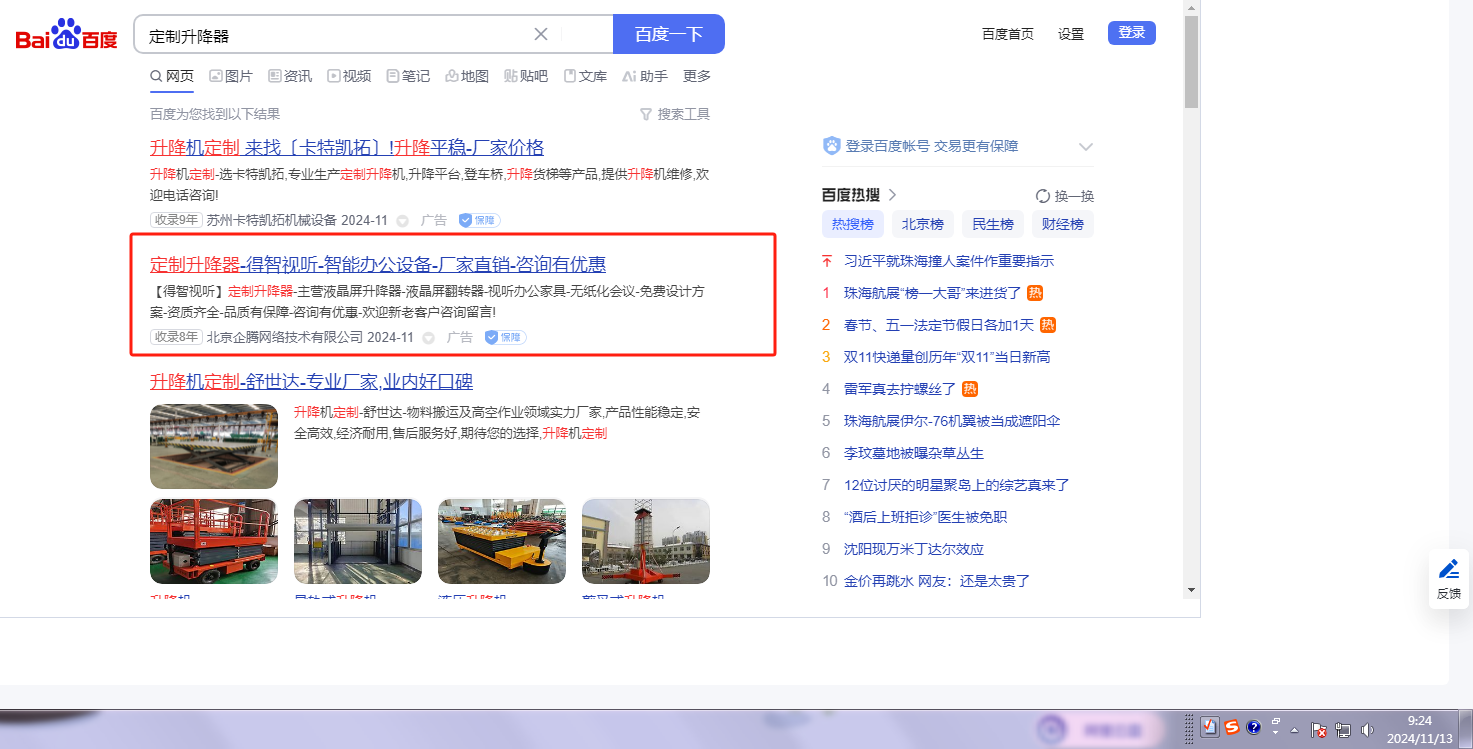The image size is (1473, 749).
Task: Click the blue help question mark tray icon
Action: 1254,728
